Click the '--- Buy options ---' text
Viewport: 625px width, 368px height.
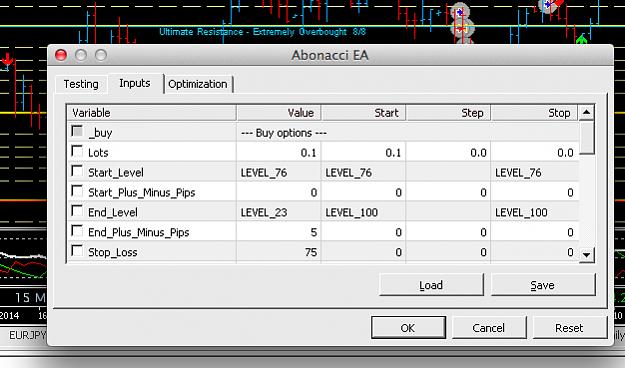point(284,133)
